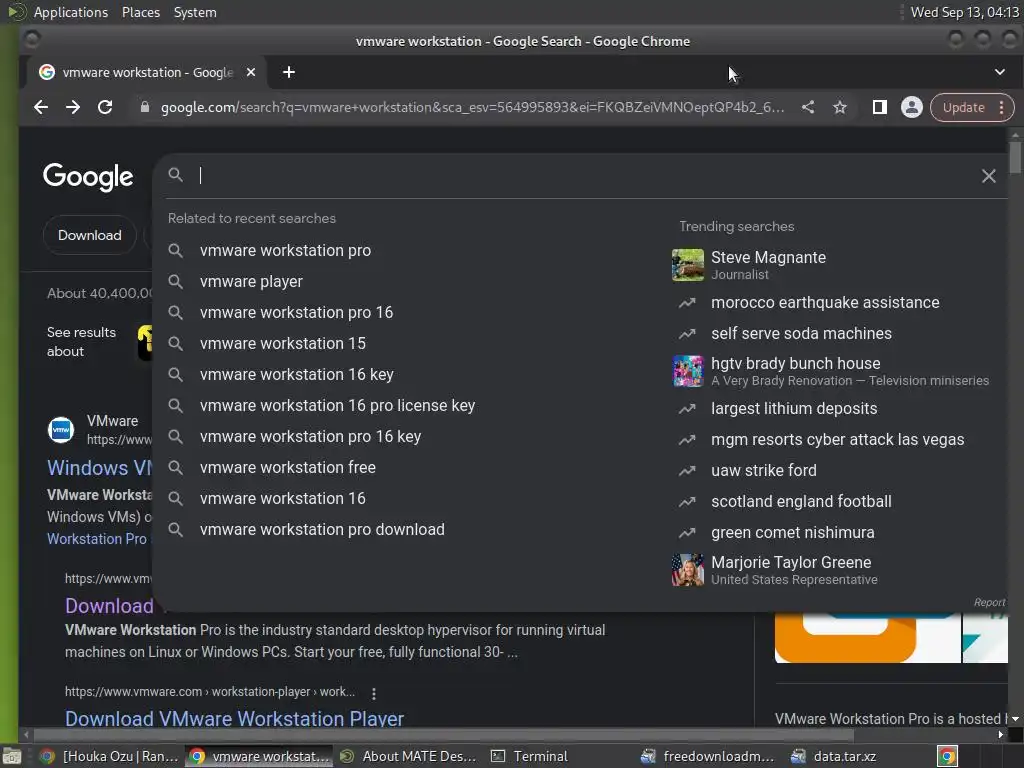Viewport: 1024px width, 768px height.
Task: Choose suggestion vmware workstation free
Action: [287, 468]
